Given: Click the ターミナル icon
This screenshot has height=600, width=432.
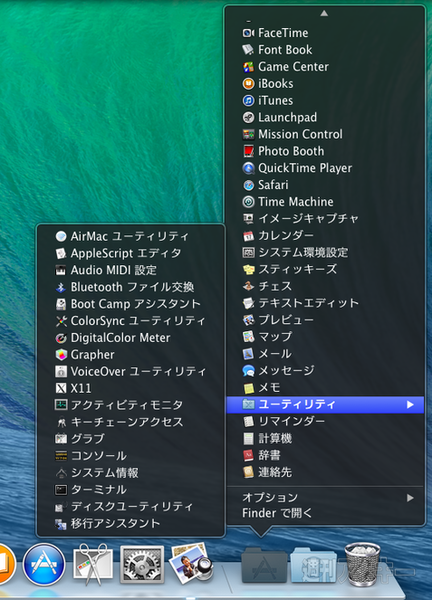Looking at the screenshot, I should 61,490.
